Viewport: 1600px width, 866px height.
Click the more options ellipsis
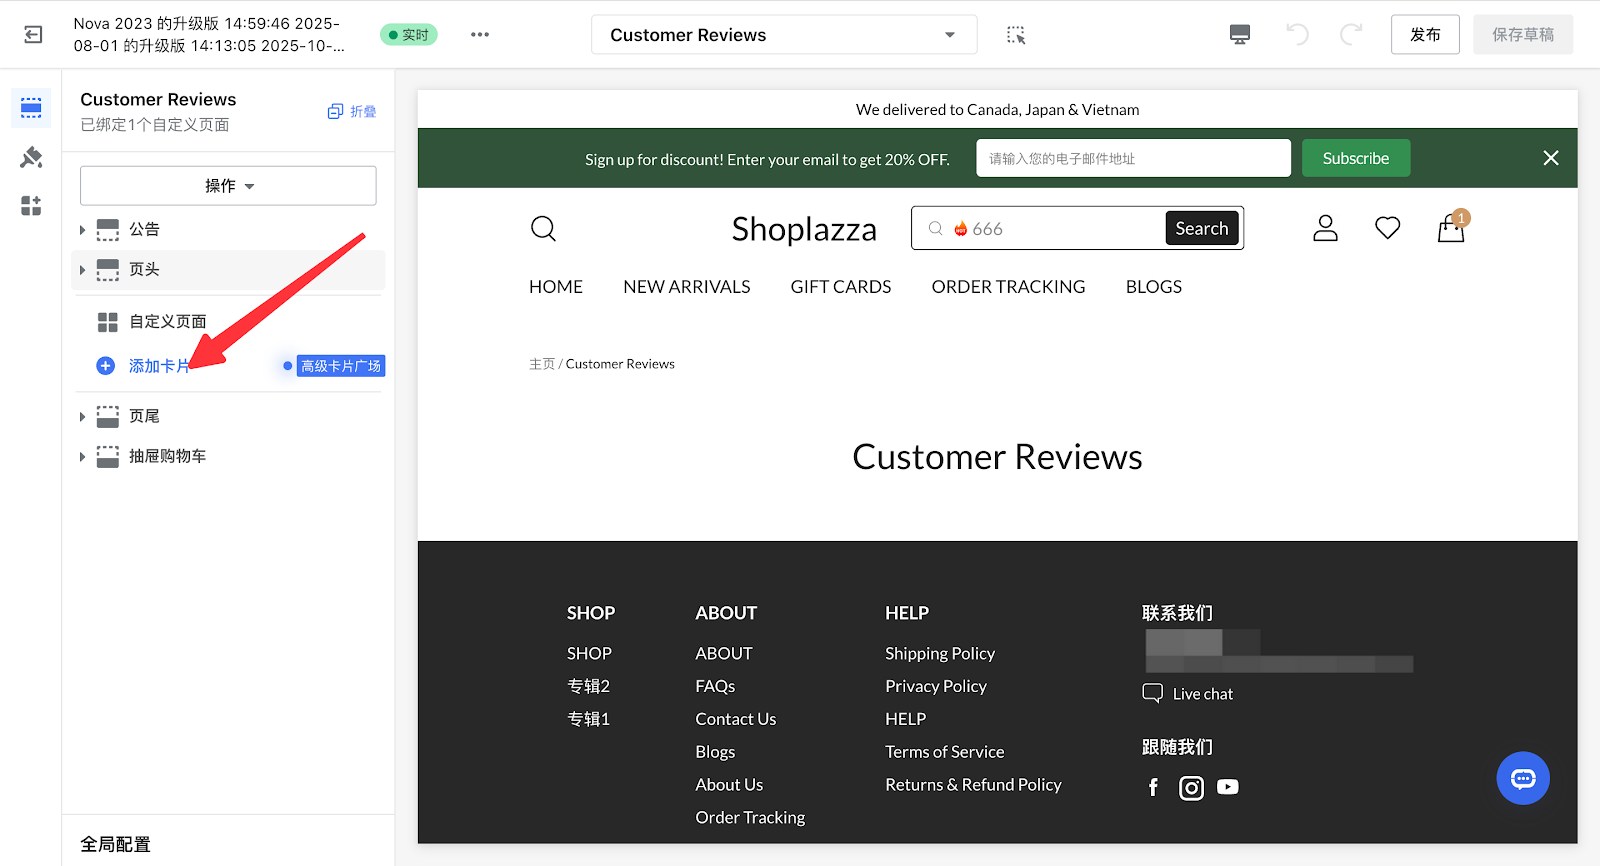point(480,35)
